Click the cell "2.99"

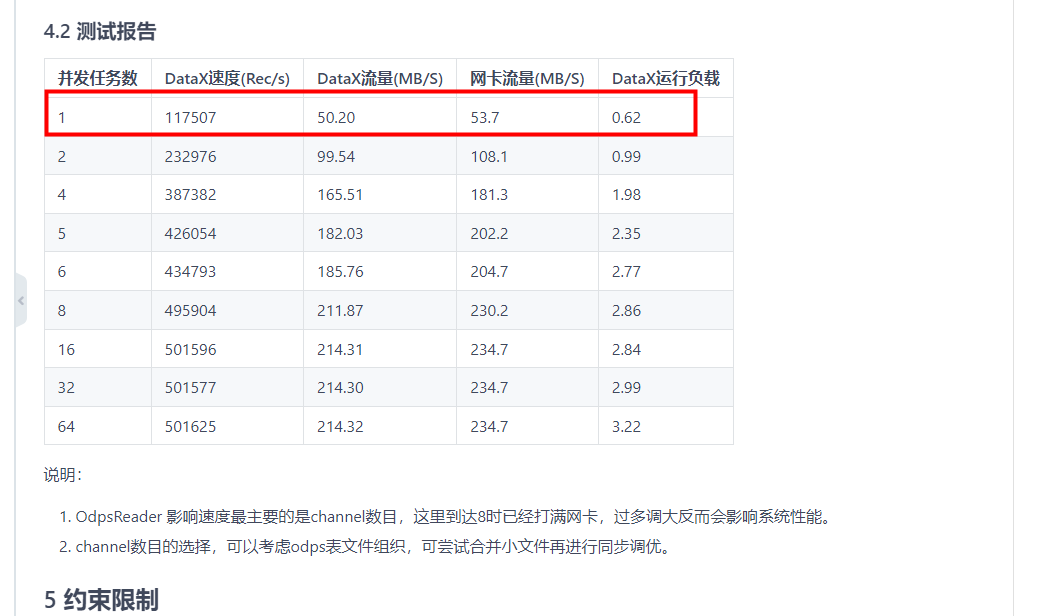[666, 387]
